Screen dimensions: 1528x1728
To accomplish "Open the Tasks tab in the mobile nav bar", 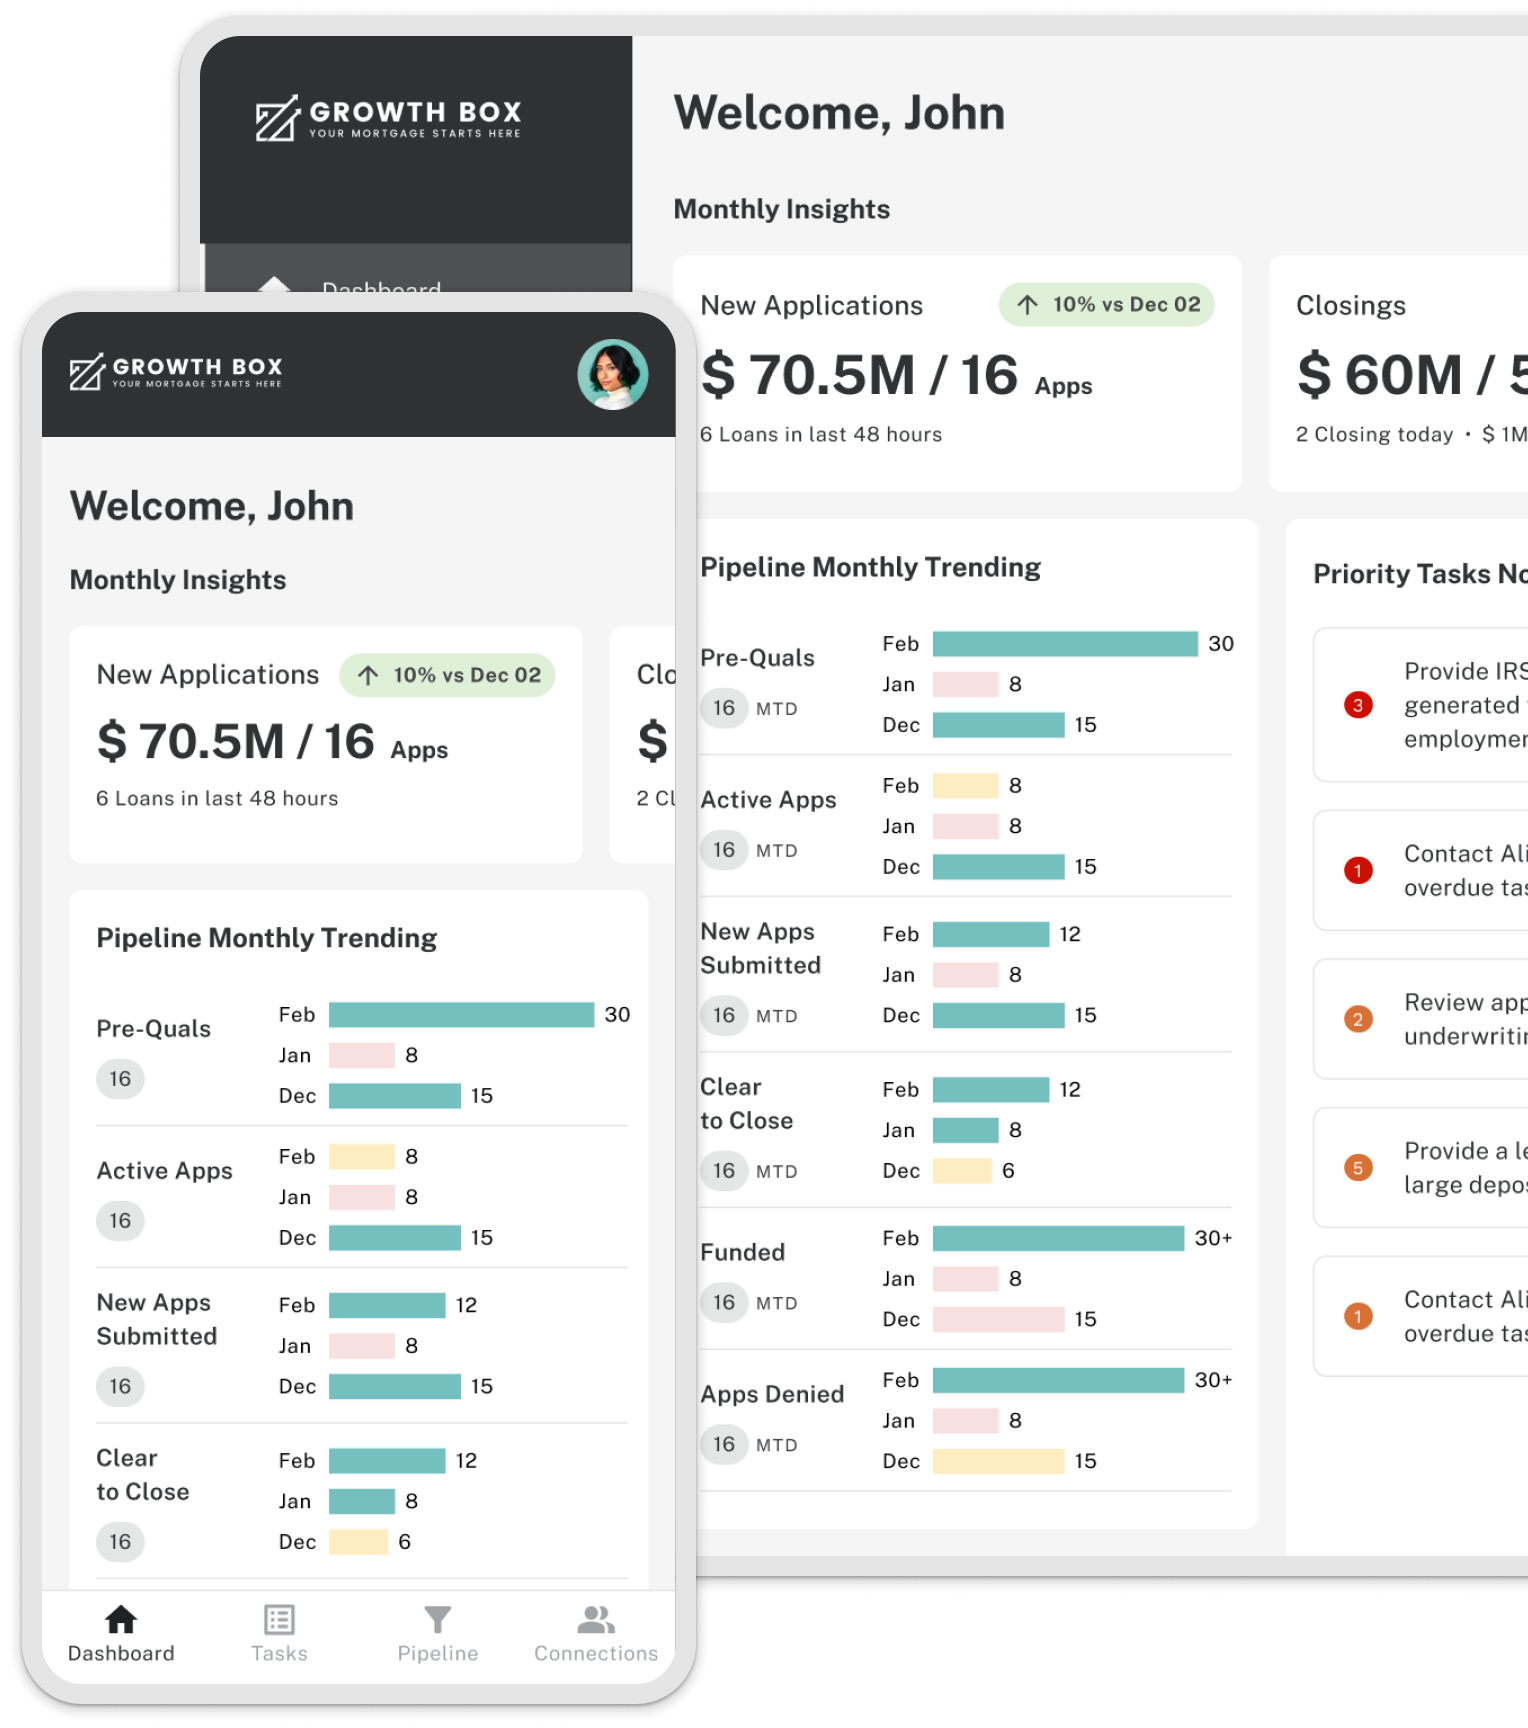I will tap(279, 1634).
